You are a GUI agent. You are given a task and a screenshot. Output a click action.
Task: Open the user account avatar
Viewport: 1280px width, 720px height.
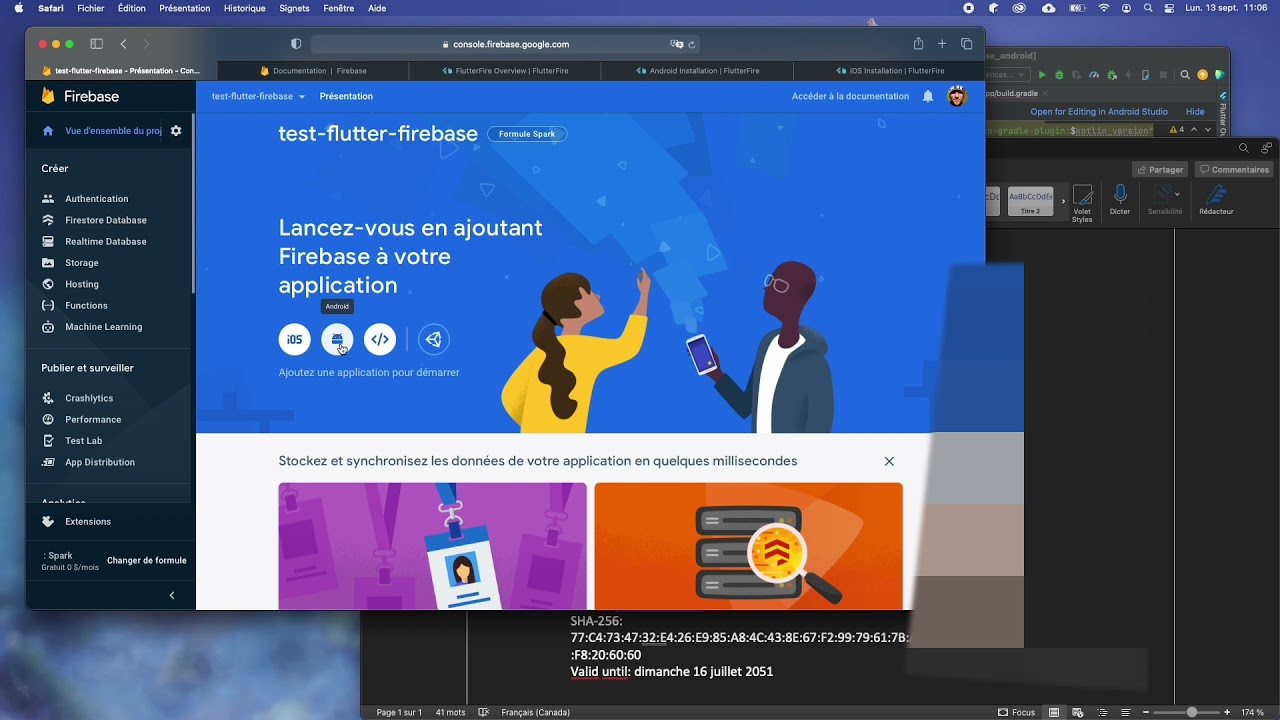pos(957,96)
